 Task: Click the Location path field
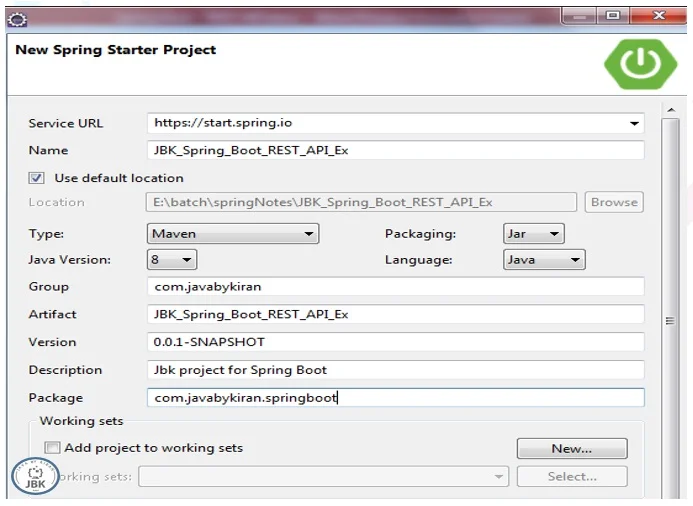[x=361, y=202]
